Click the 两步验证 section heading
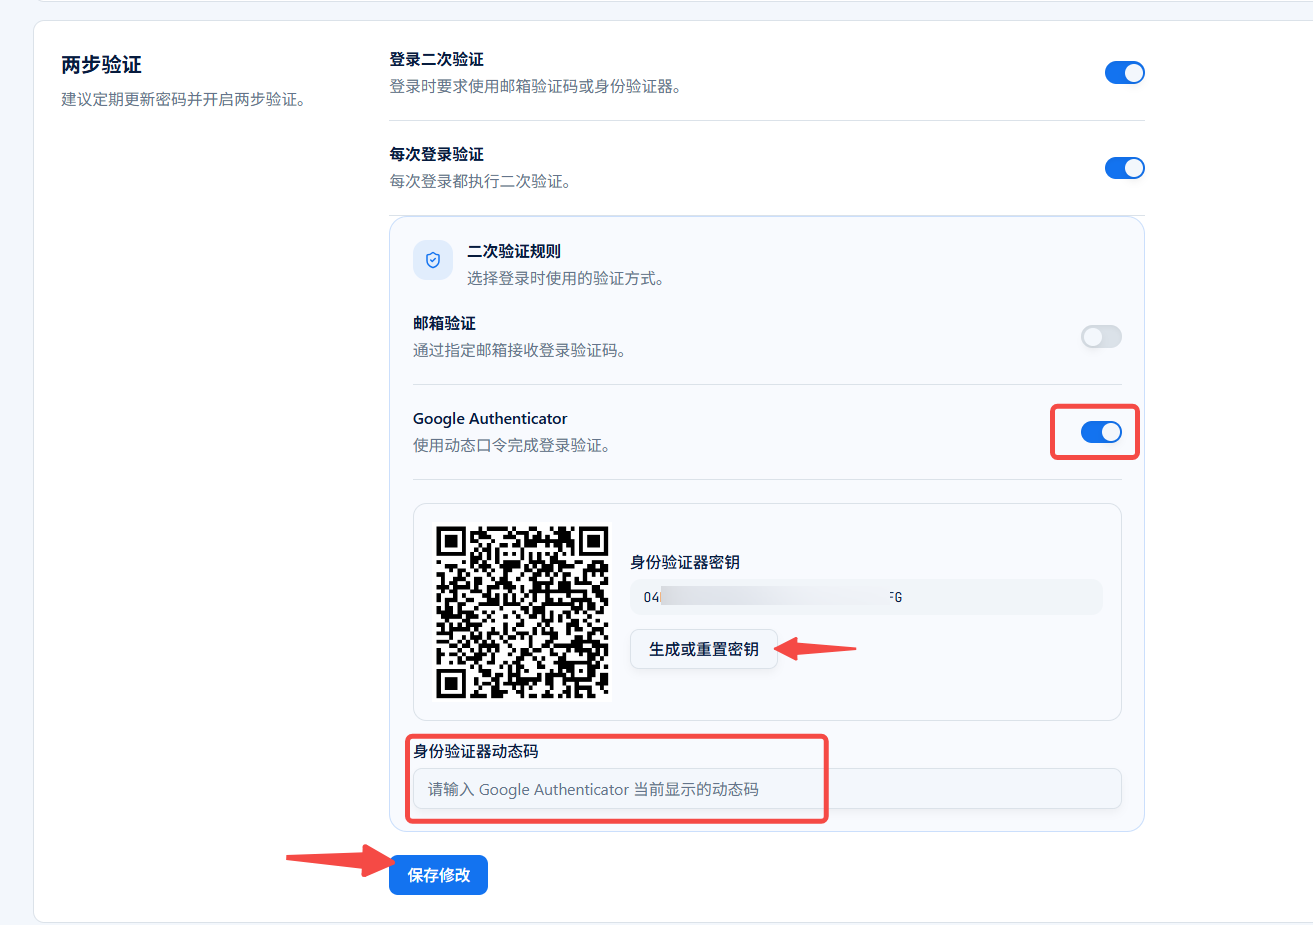The image size is (1313, 925). click(102, 65)
